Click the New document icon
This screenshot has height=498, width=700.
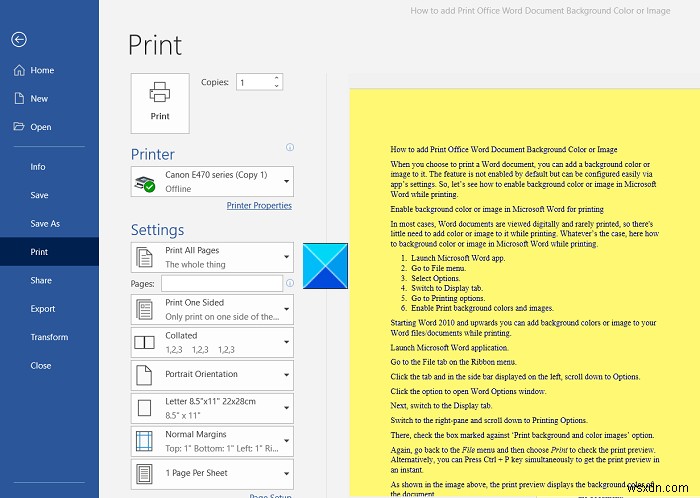19,98
